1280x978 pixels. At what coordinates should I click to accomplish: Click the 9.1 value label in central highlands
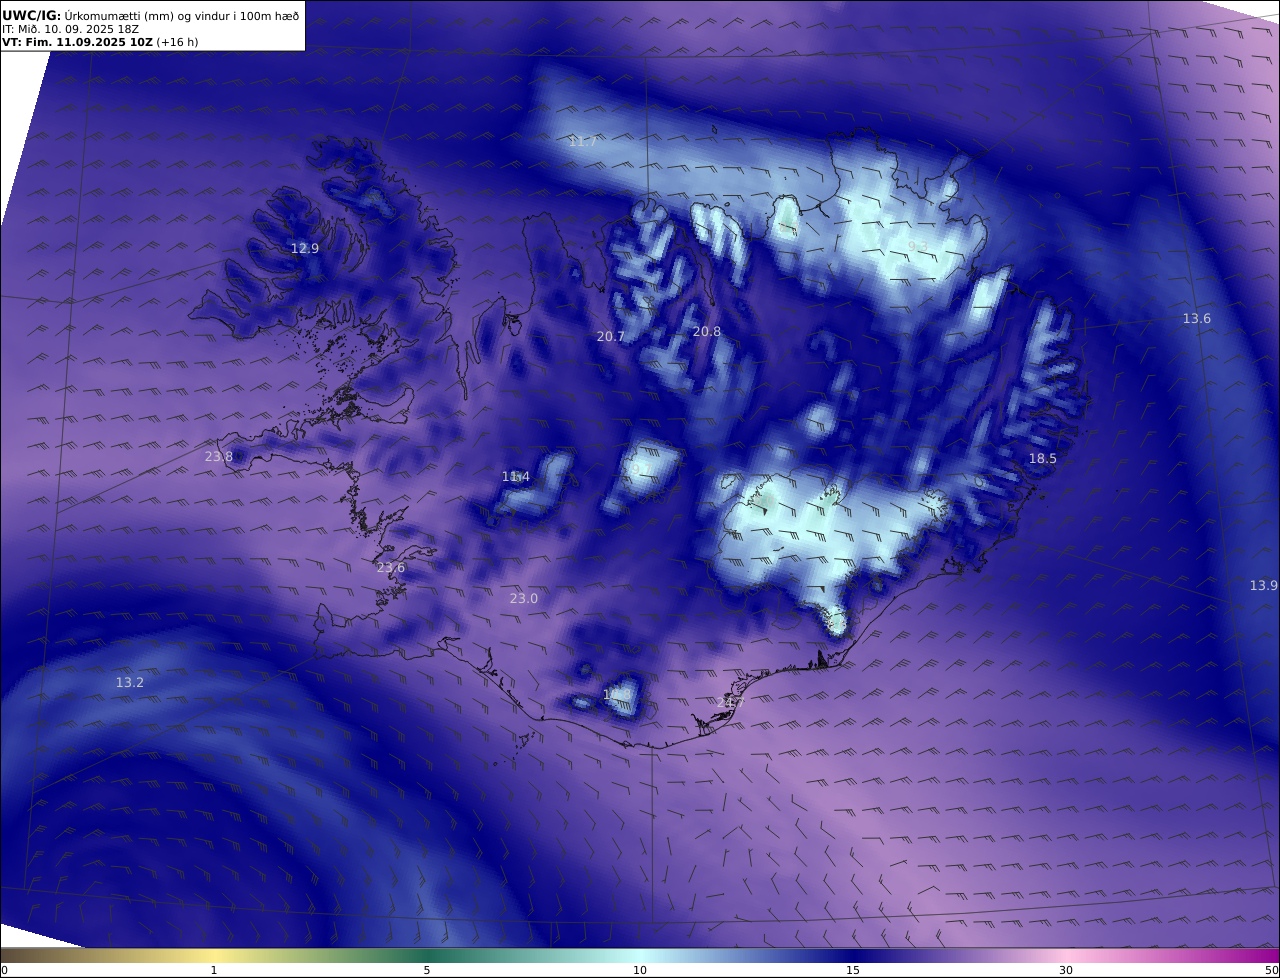640,468
